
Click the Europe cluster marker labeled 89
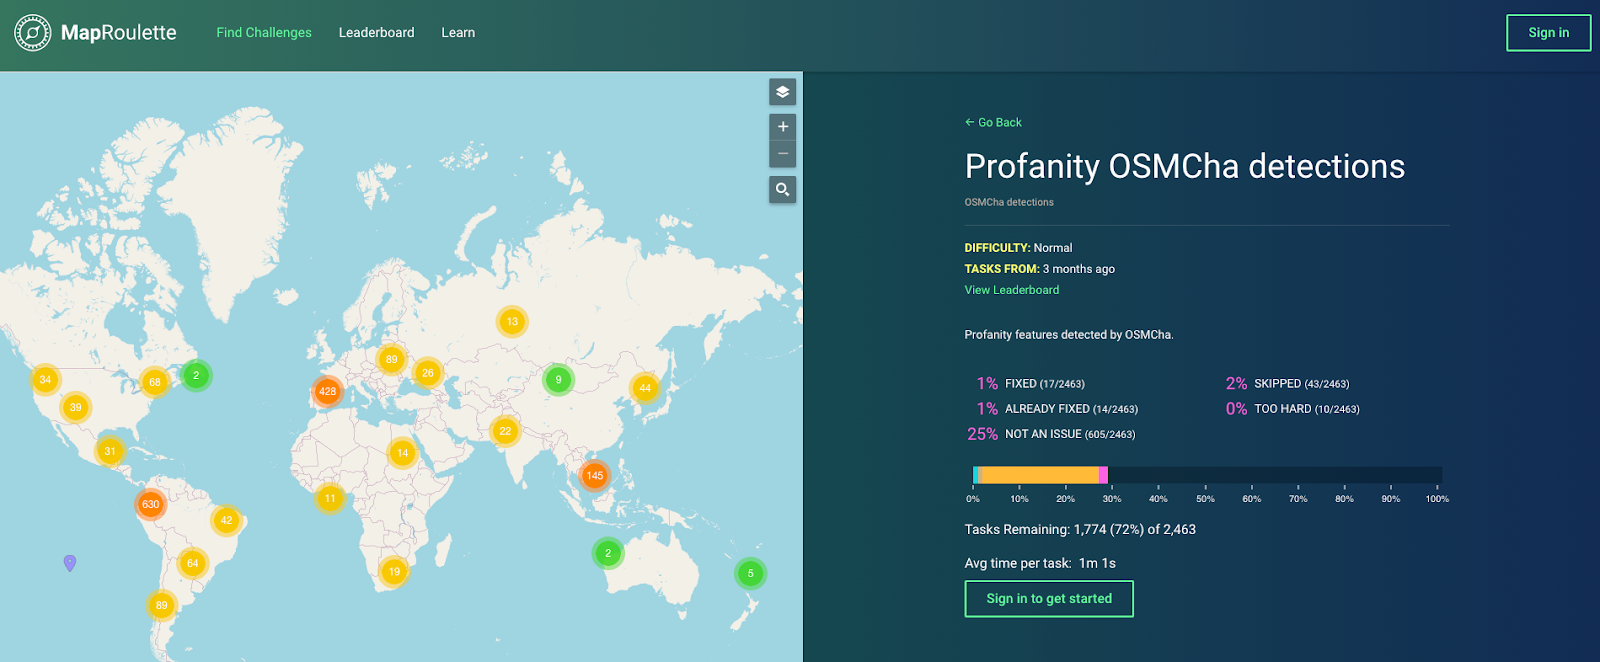click(391, 359)
